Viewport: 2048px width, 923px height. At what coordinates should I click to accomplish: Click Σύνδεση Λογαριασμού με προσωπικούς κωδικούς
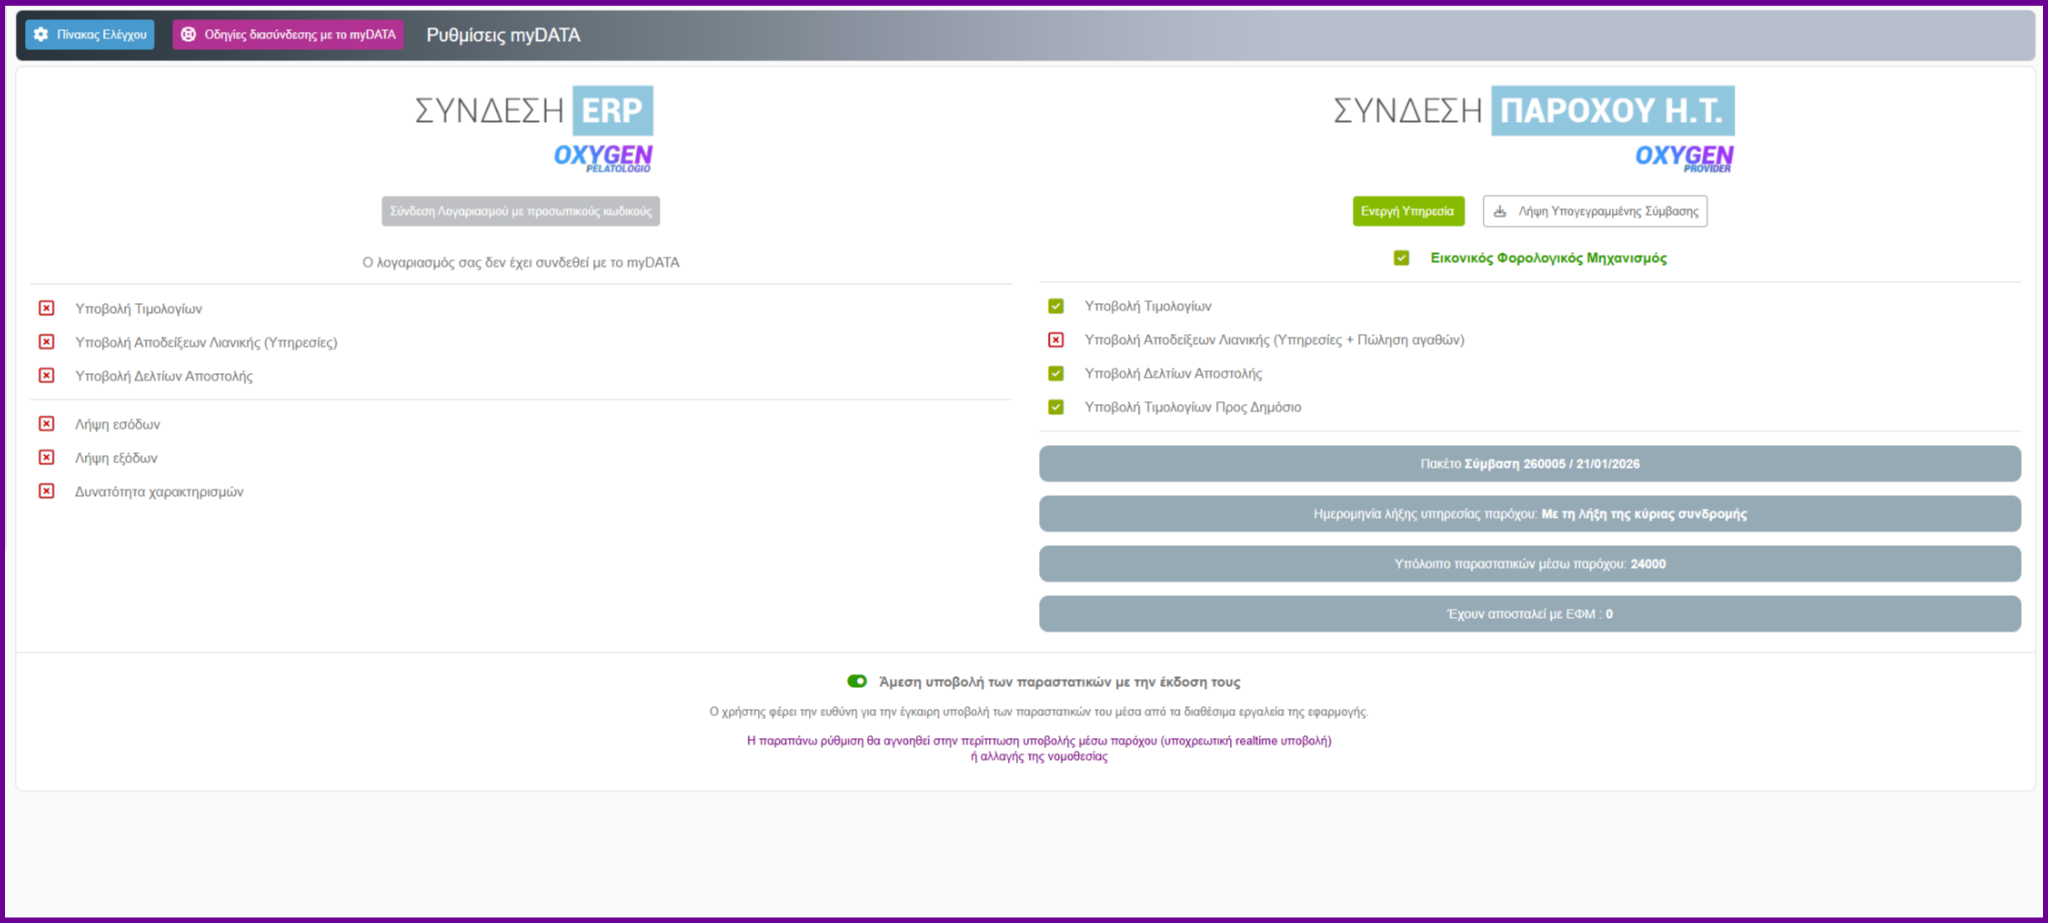coord(520,211)
